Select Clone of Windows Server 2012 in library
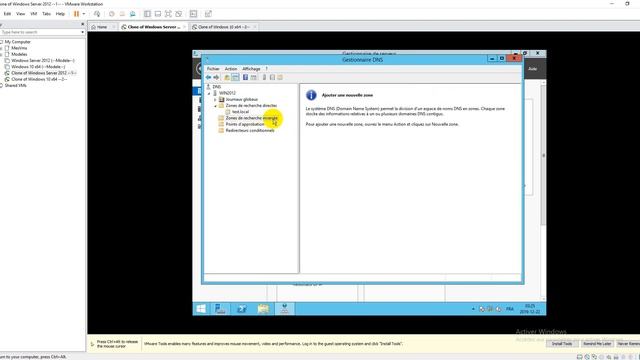 pyautogui.click(x=44, y=73)
